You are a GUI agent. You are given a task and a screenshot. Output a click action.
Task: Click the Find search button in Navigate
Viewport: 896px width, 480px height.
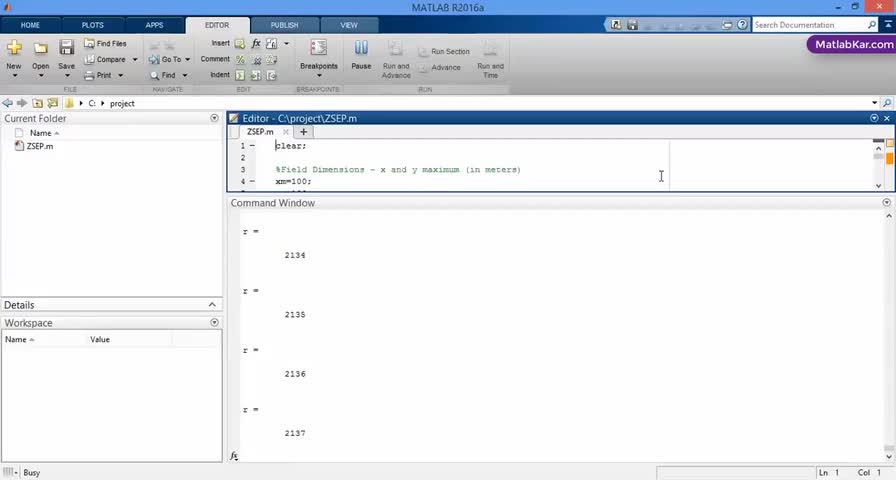click(x=163, y=75)
